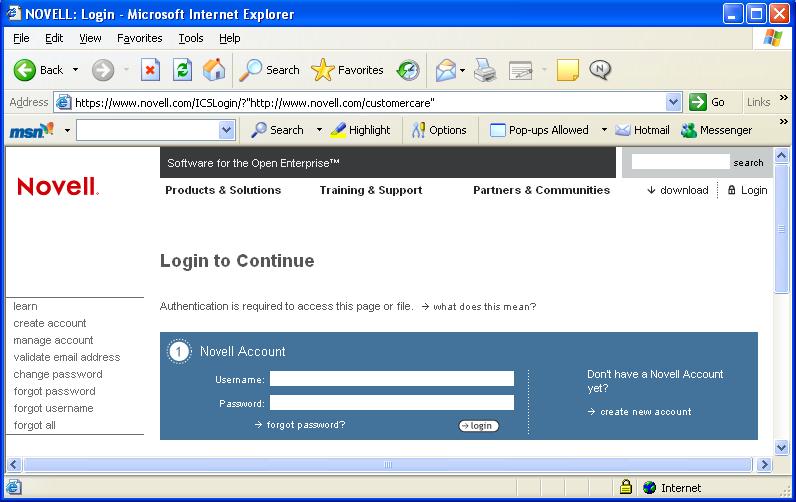
Task: Open the Favorites star toolbar button
Action: [347, 70]
